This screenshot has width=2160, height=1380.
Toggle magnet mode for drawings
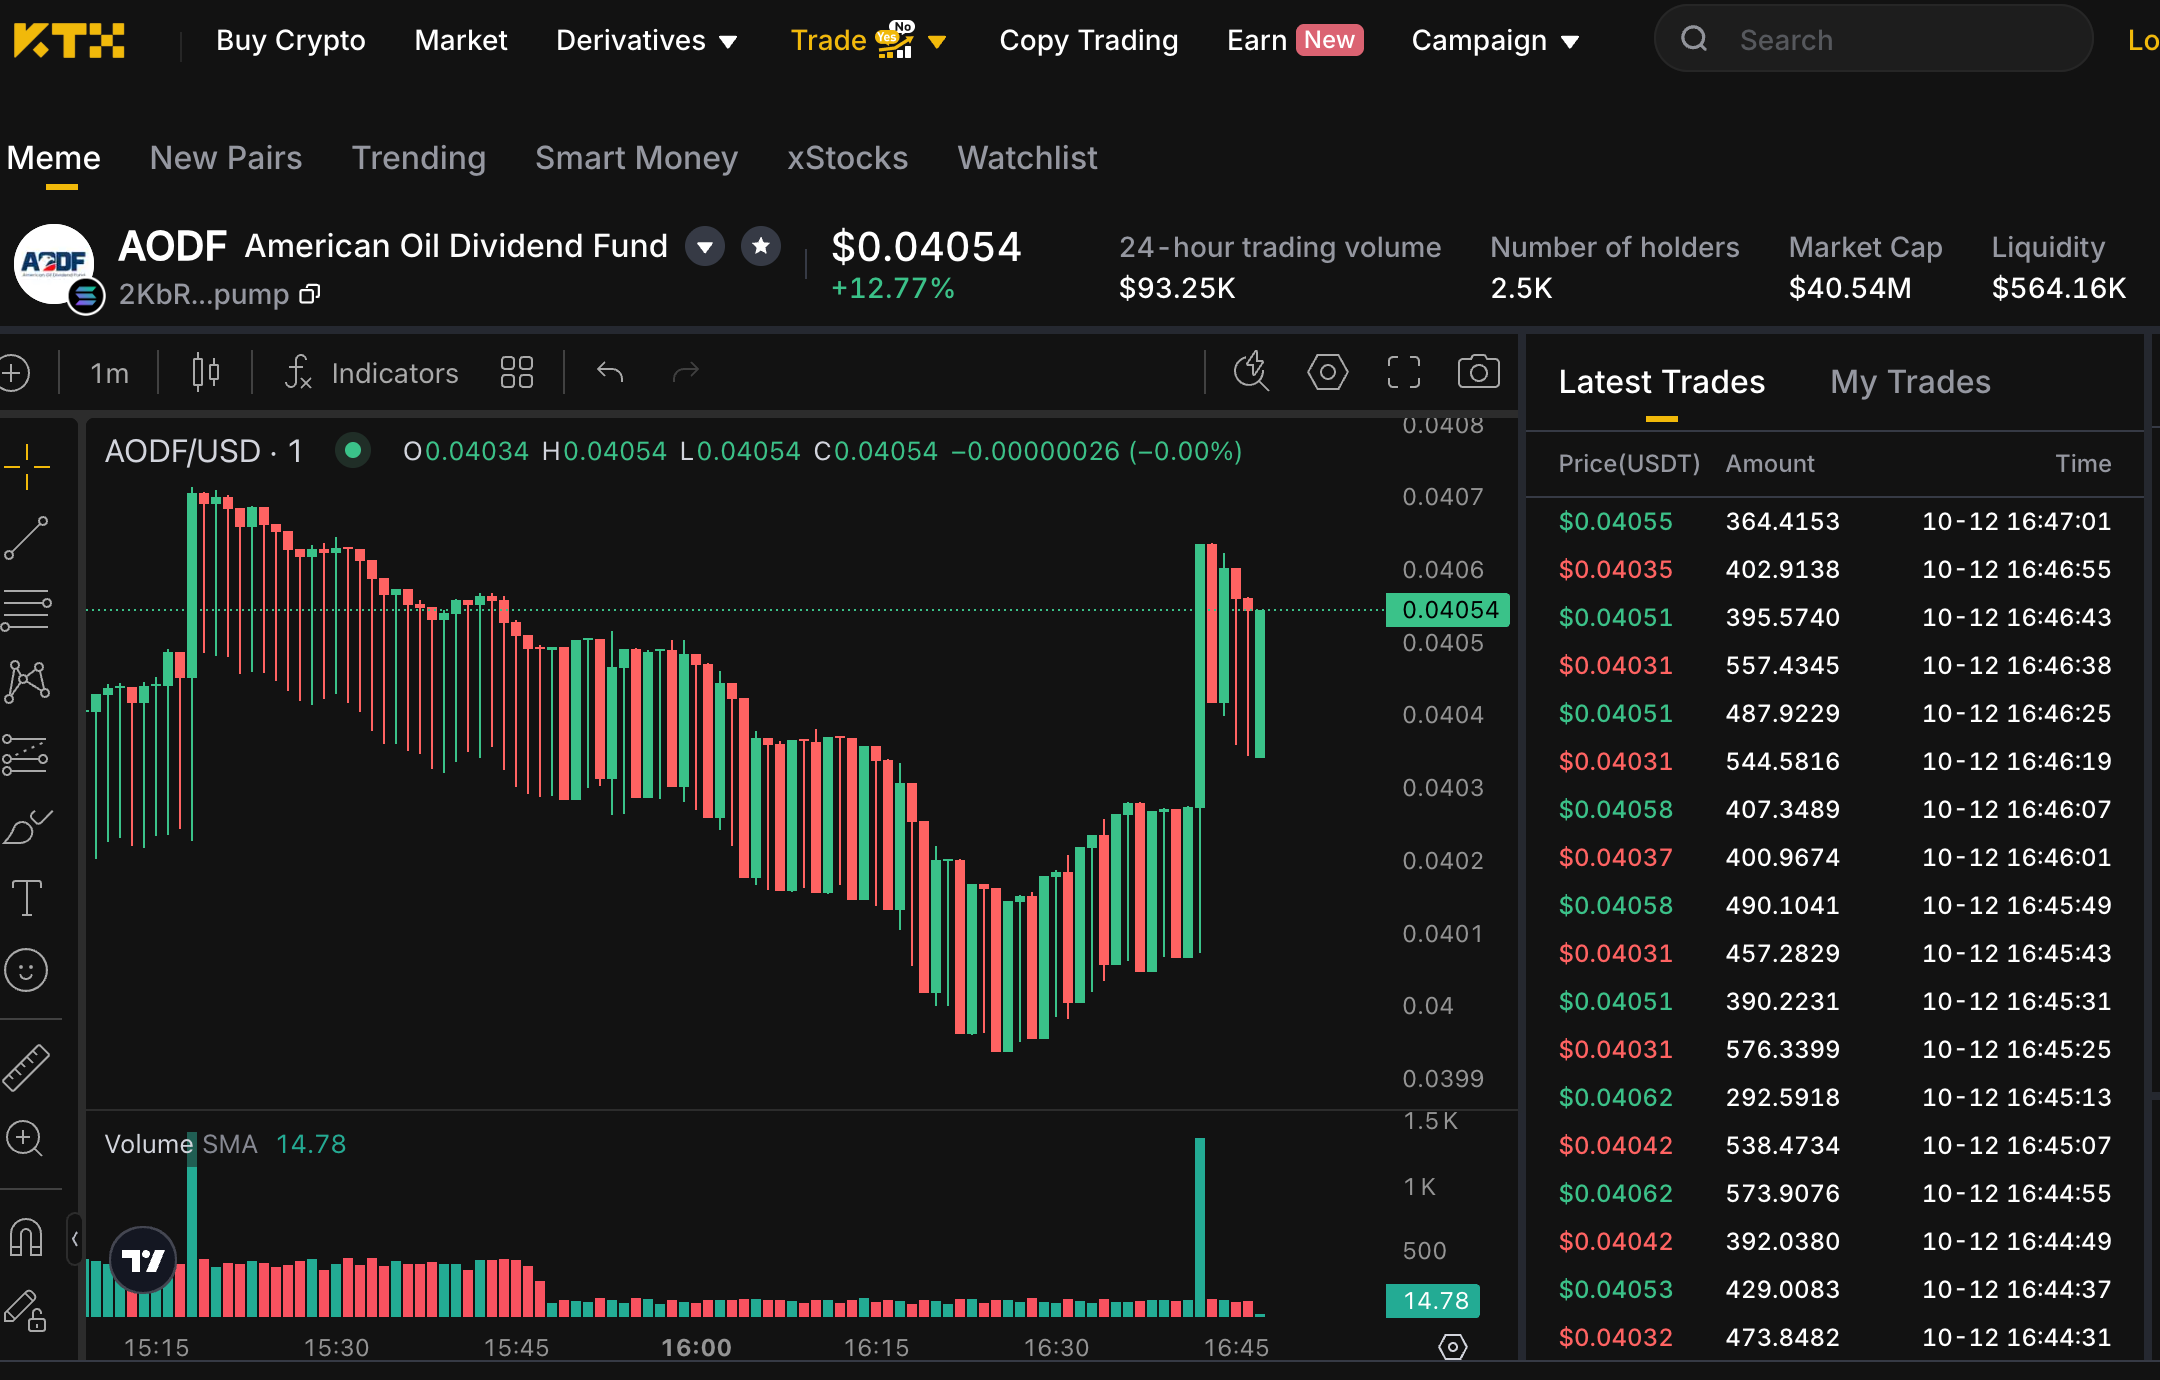pos(26,1237)
